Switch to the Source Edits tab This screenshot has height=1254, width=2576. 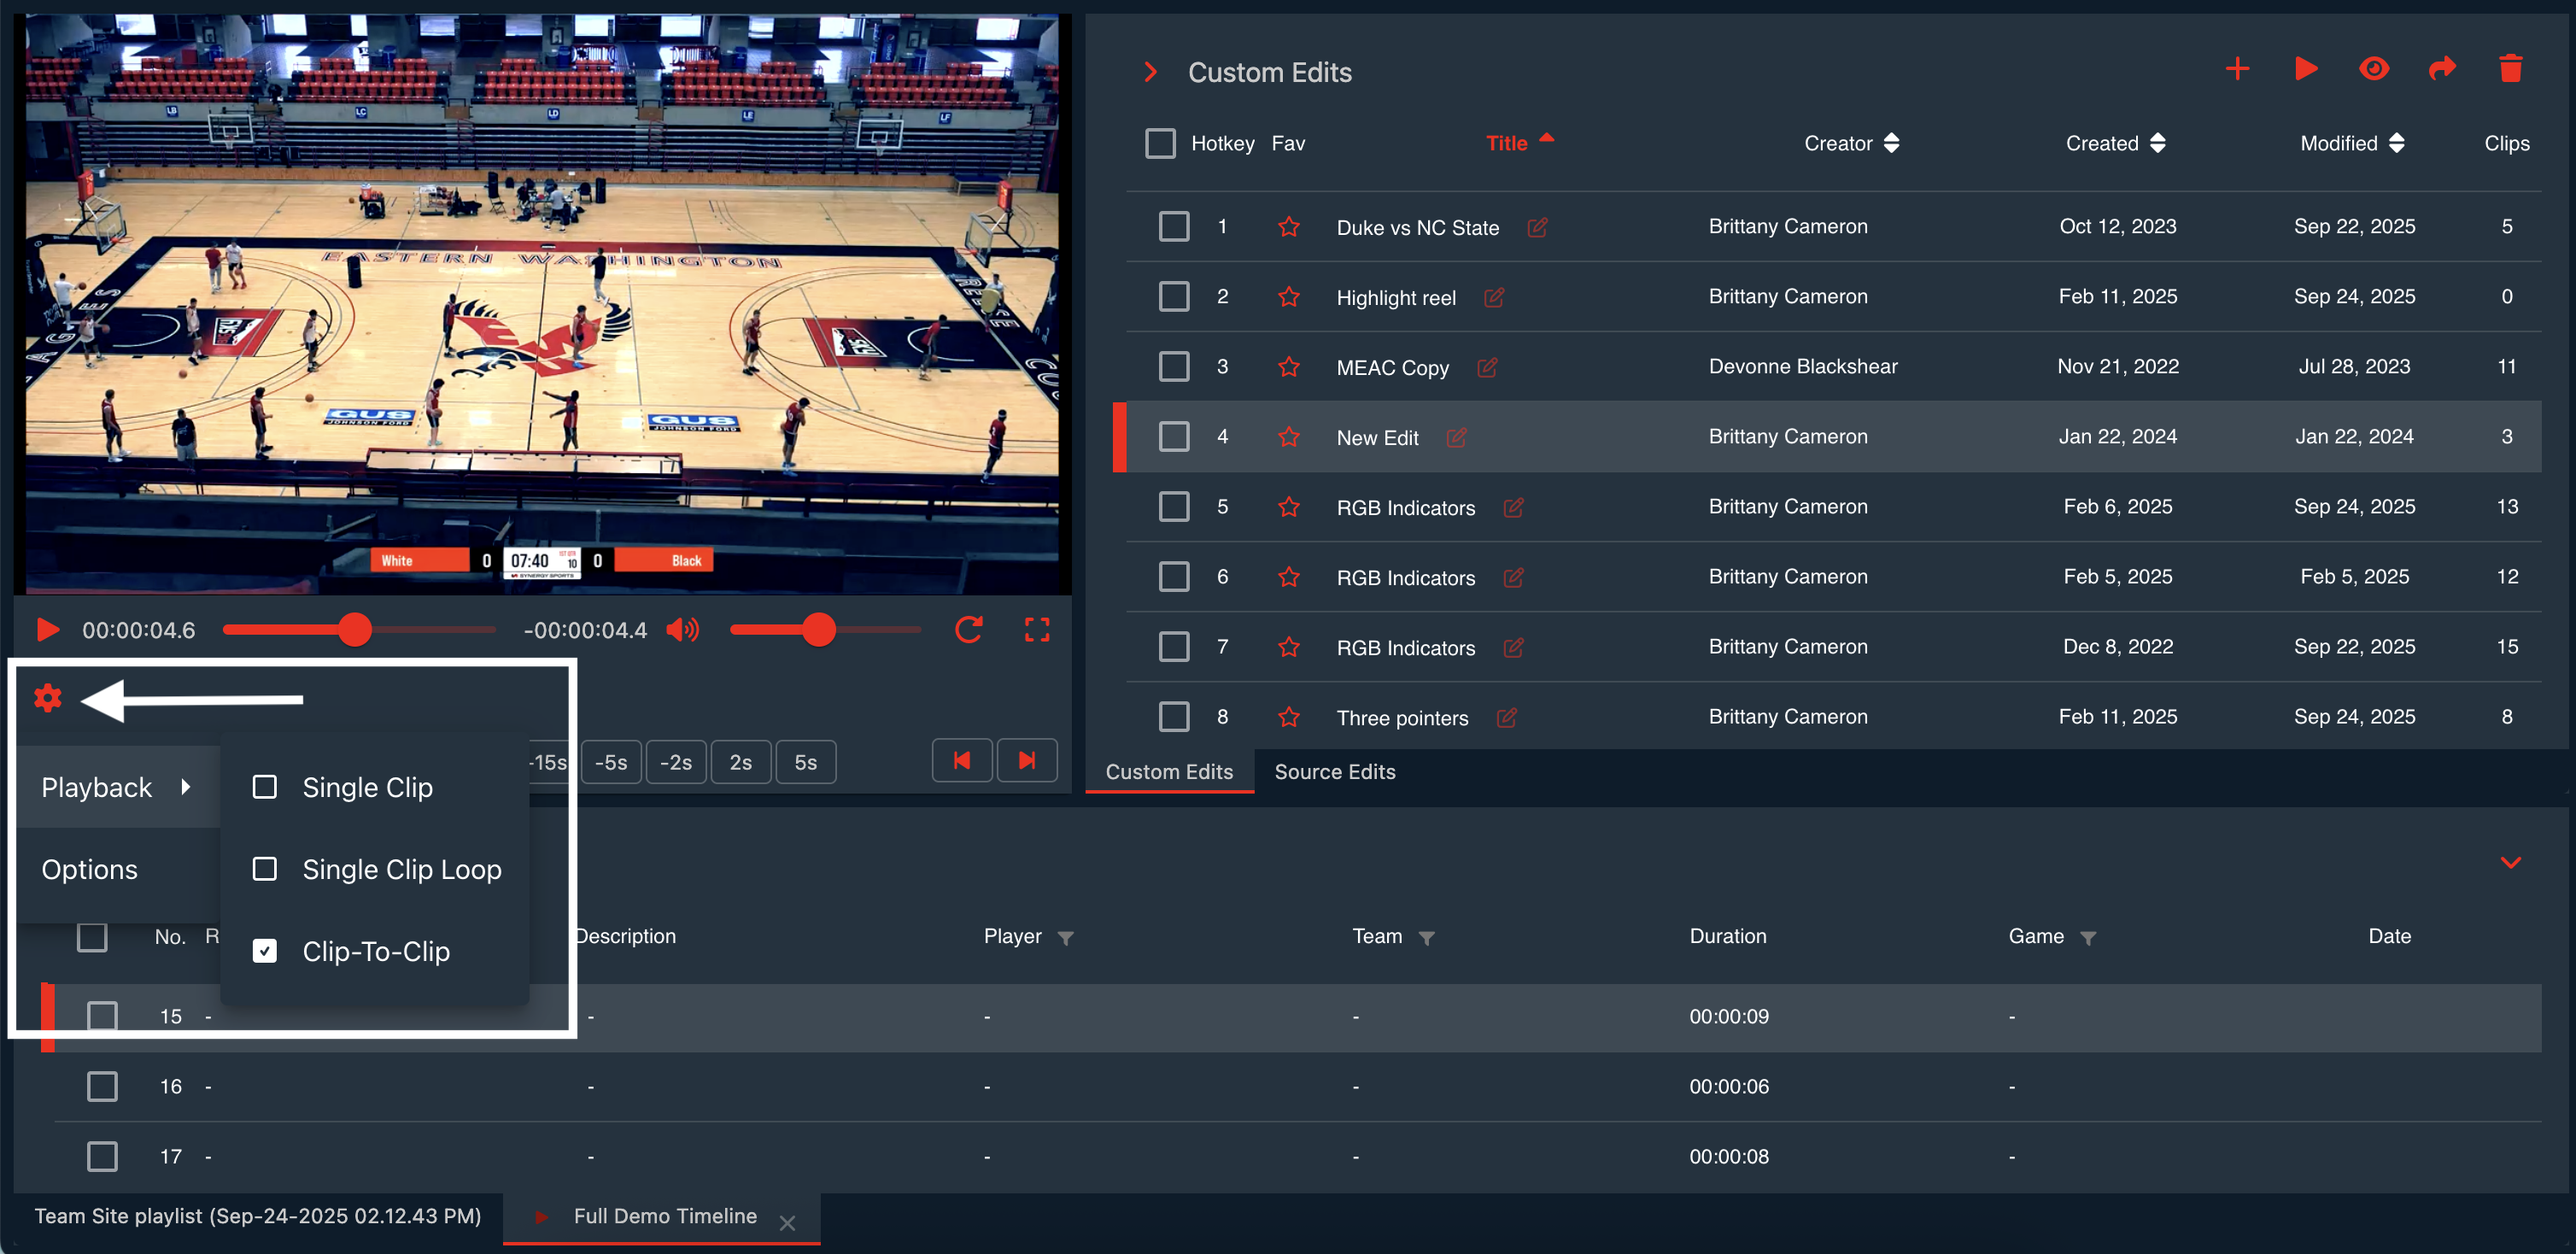1334,772
